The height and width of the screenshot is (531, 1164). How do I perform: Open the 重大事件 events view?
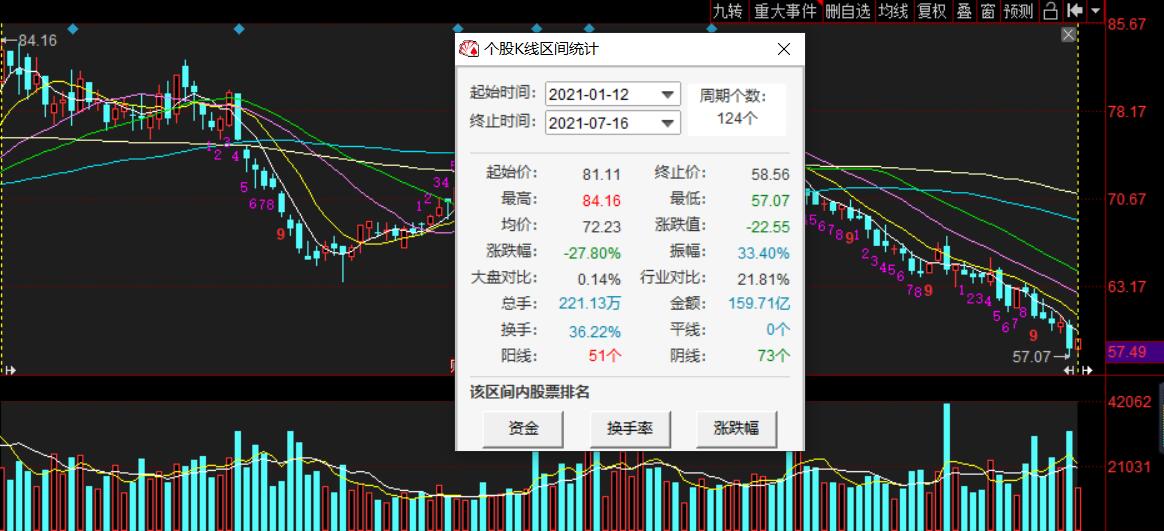click(785, 10)
